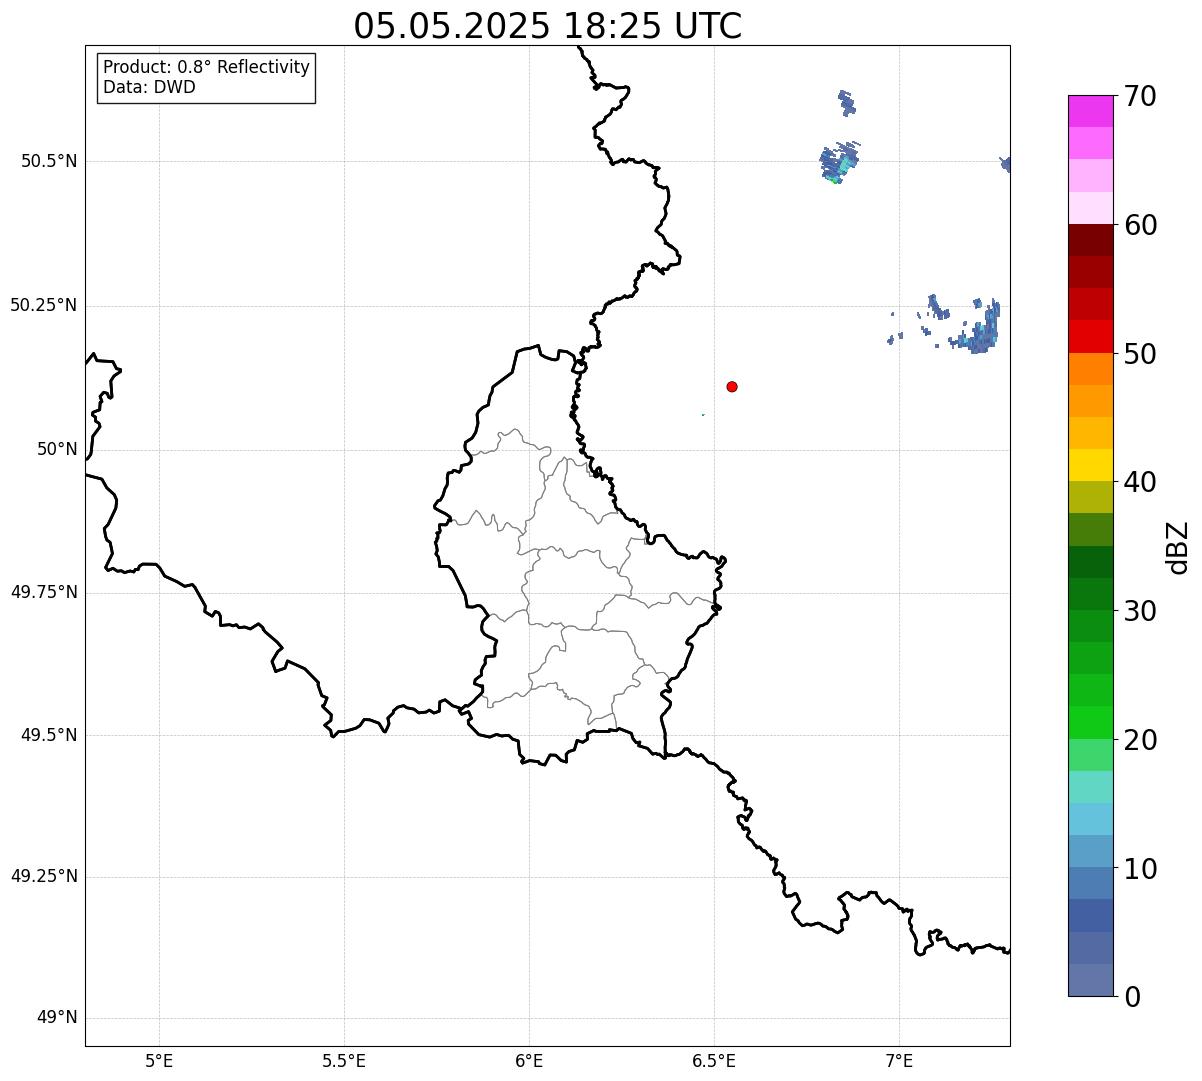Pick the olive swatch below 40 dBZ
This screenshot has height=1081, width=1202.
pos(1090,497)
